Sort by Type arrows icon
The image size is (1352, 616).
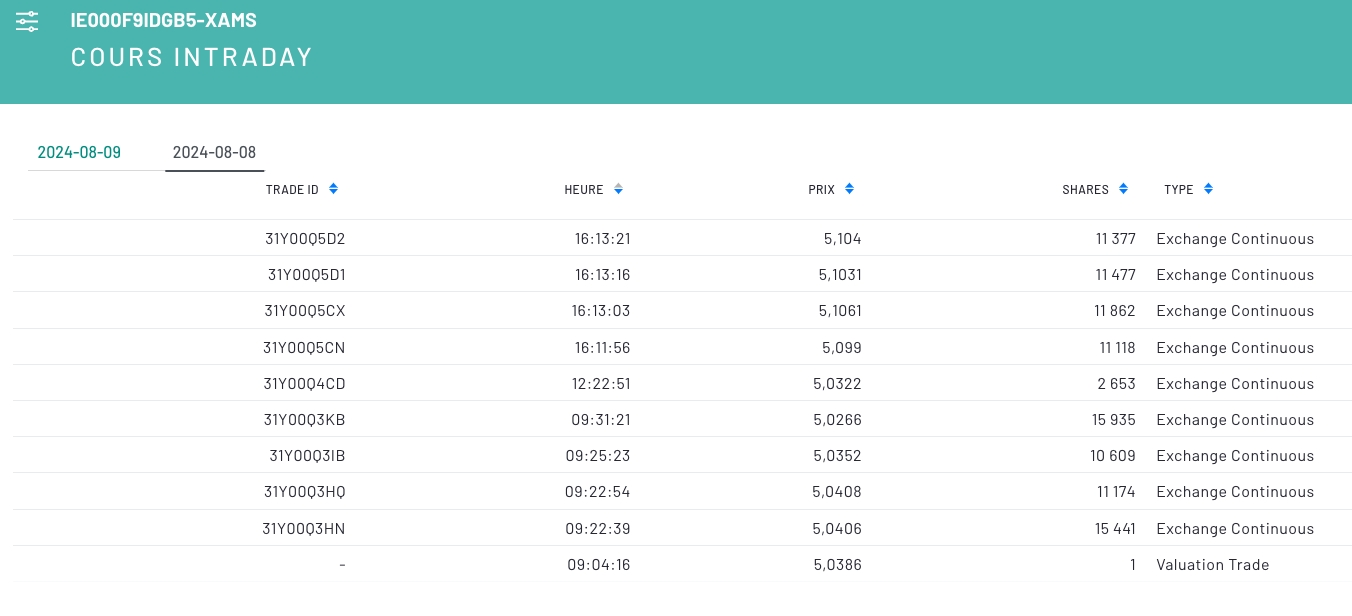1208,189
